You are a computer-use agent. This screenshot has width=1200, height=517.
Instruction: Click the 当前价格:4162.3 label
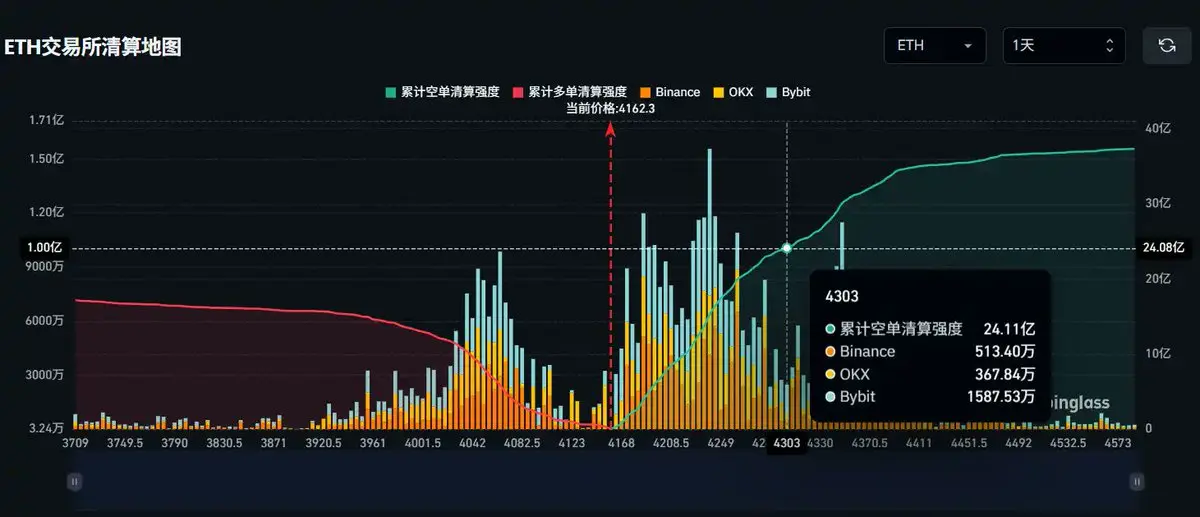point(611,108)
